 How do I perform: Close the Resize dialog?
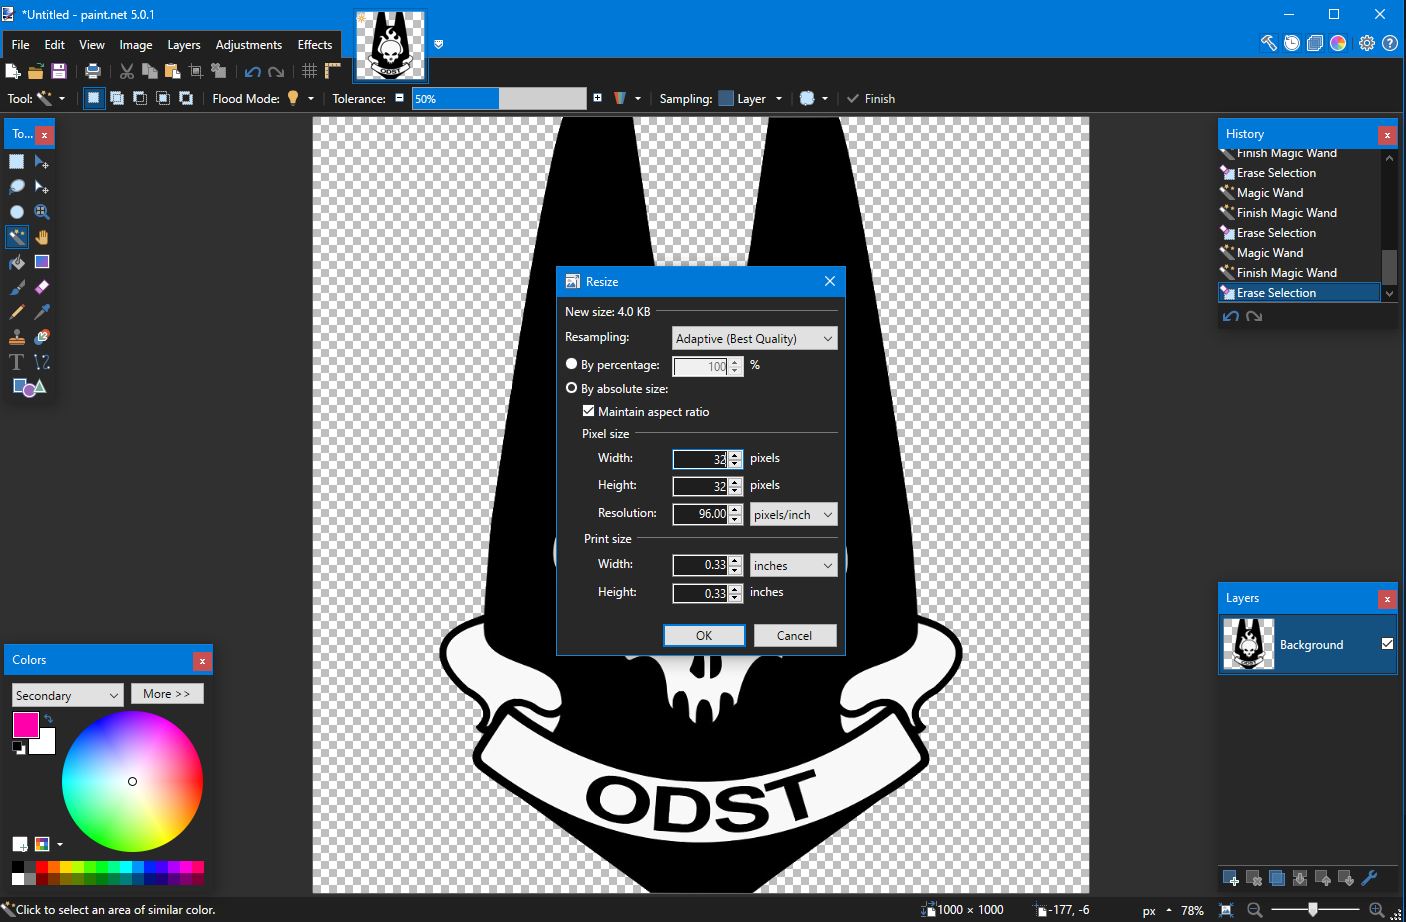coord(829,282)
